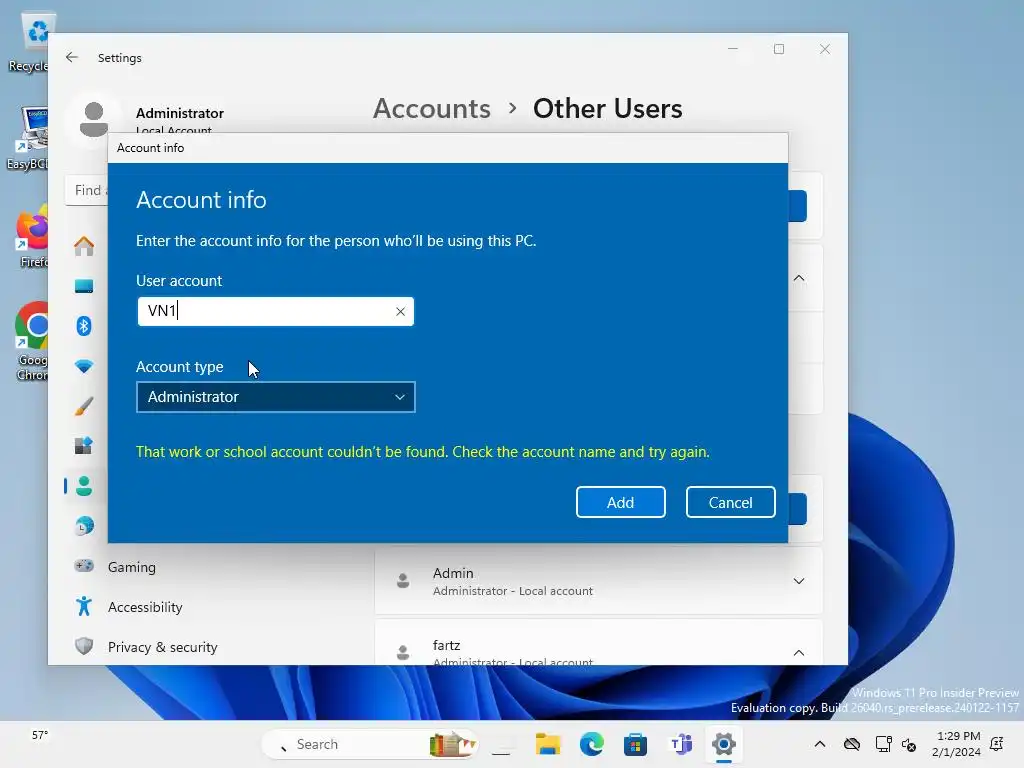Open Accessibility in Settings sidebar
Screen dimensions: 1024x768
pyautogui.click(x=145, y=607)
